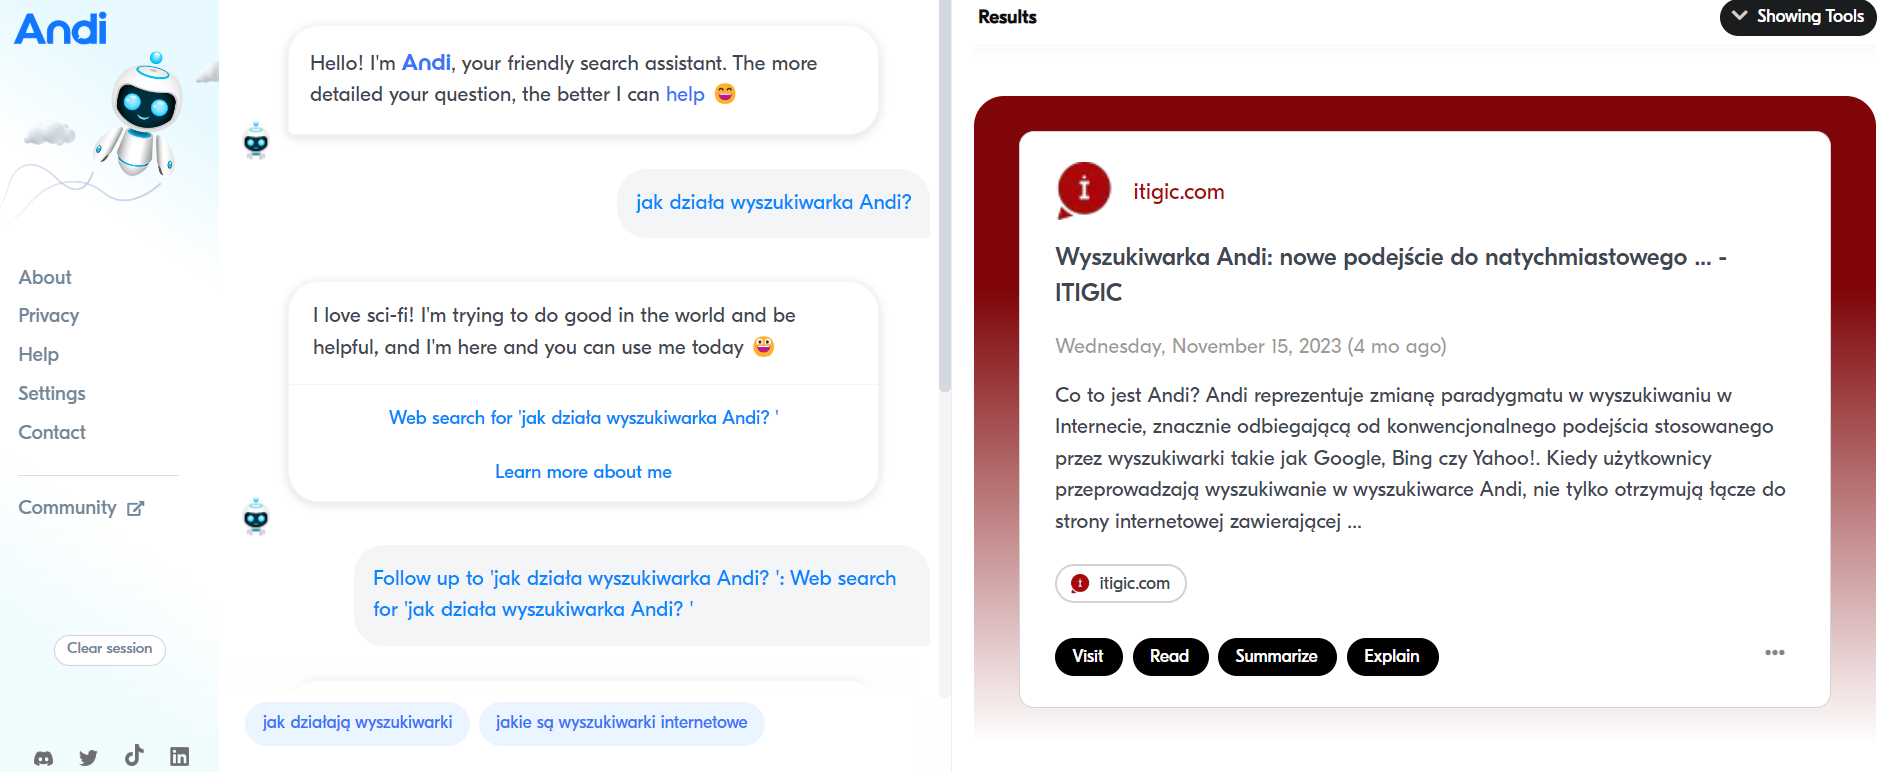The image size is (1892, 772).
Task: Click the Visit button
Action: (1088, 657)
